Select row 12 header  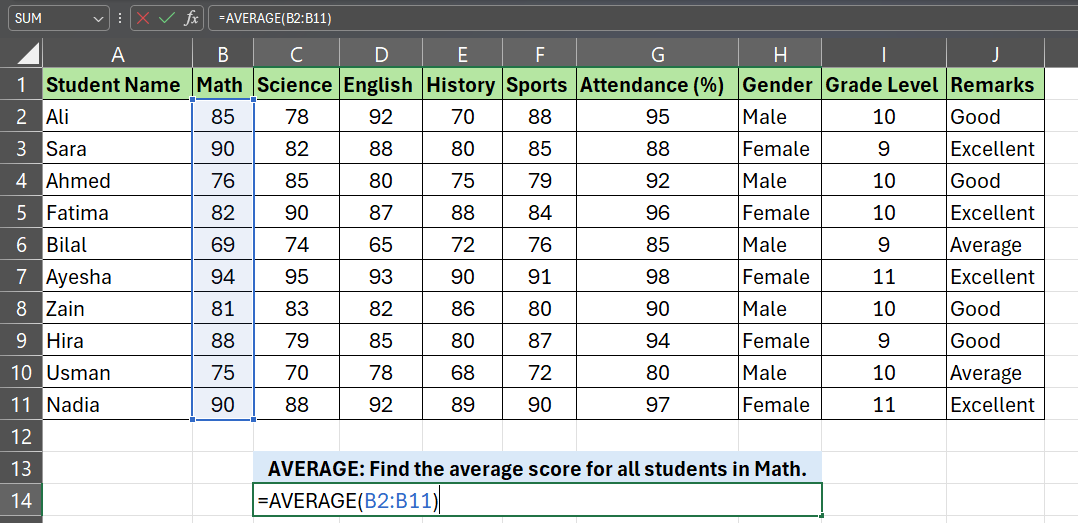tap(21, 436)
